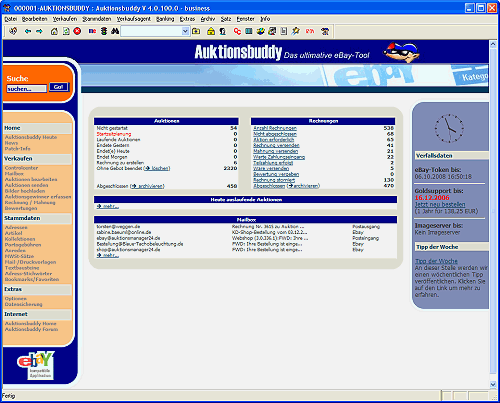This screenshot has height=403, width=500.
Task: Click 'Tipp der Woche' link
Action: (436, 261)
